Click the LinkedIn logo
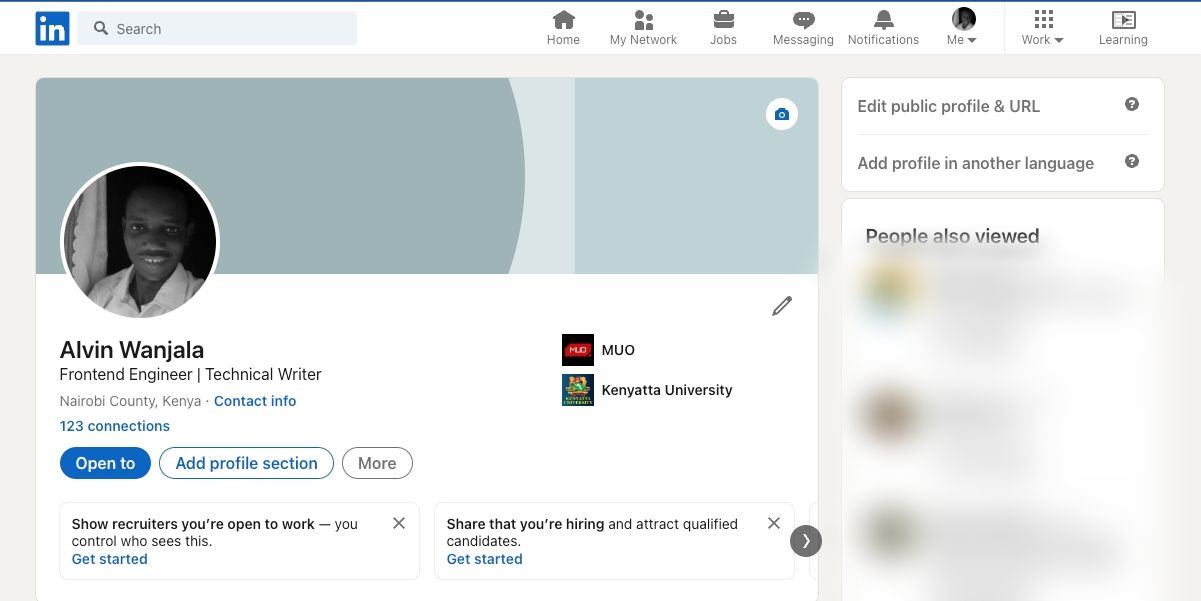Image resolution: width=1201 pixels, height=601 pixels. pyautogui.click(x=52, y=28)
